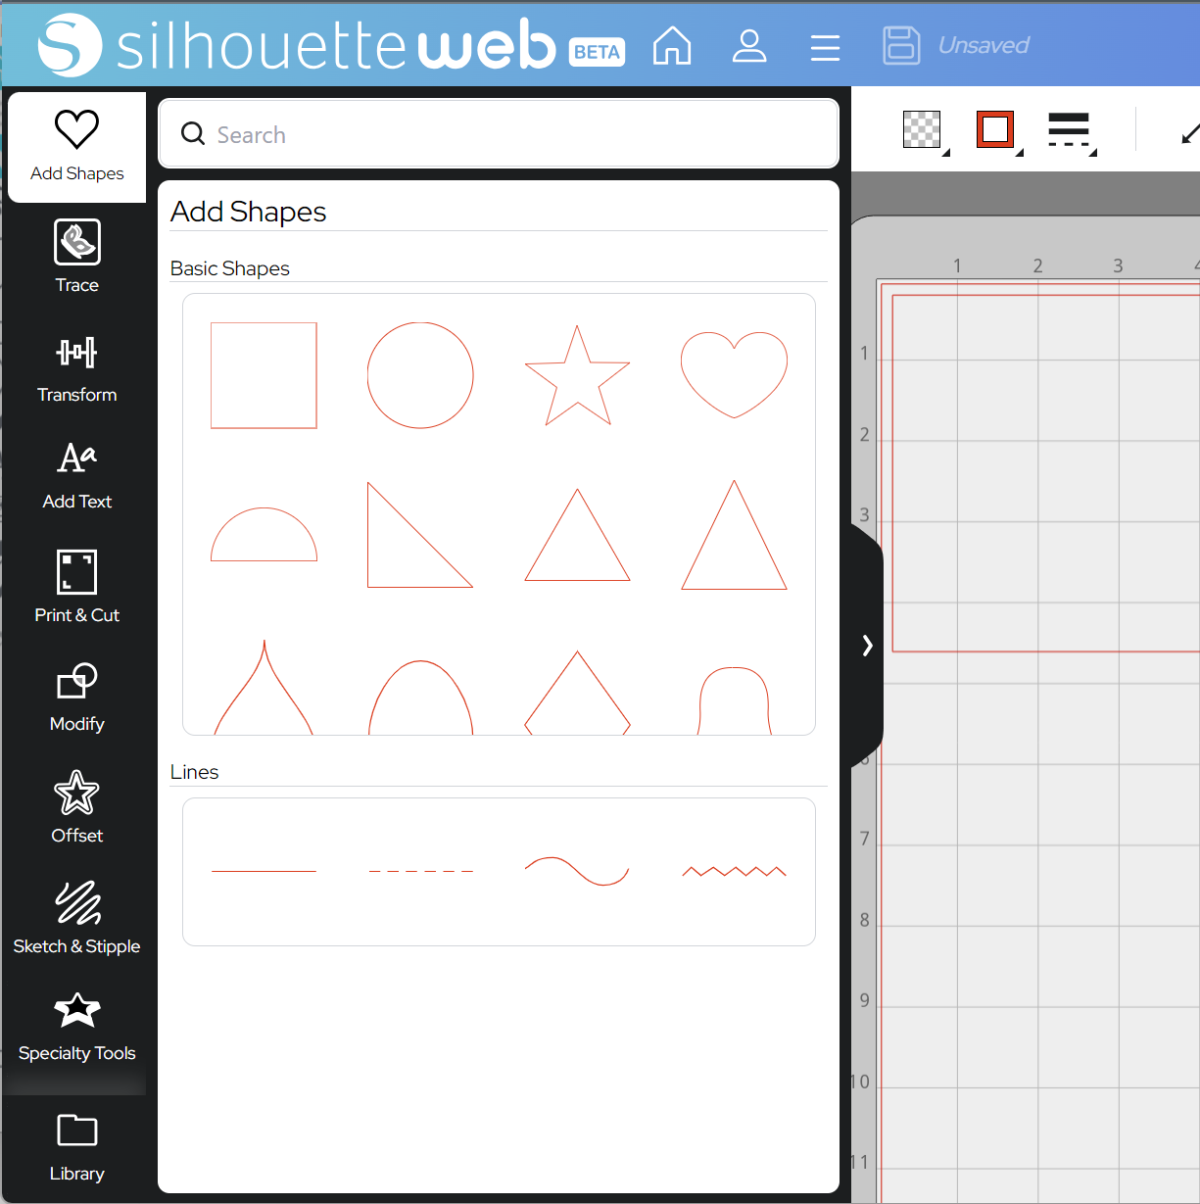Image resolution: width=1200 pixels, height=1204 pixels.
Task: Open Sketch & Stipple panel
Action: (x=77, y=918)
